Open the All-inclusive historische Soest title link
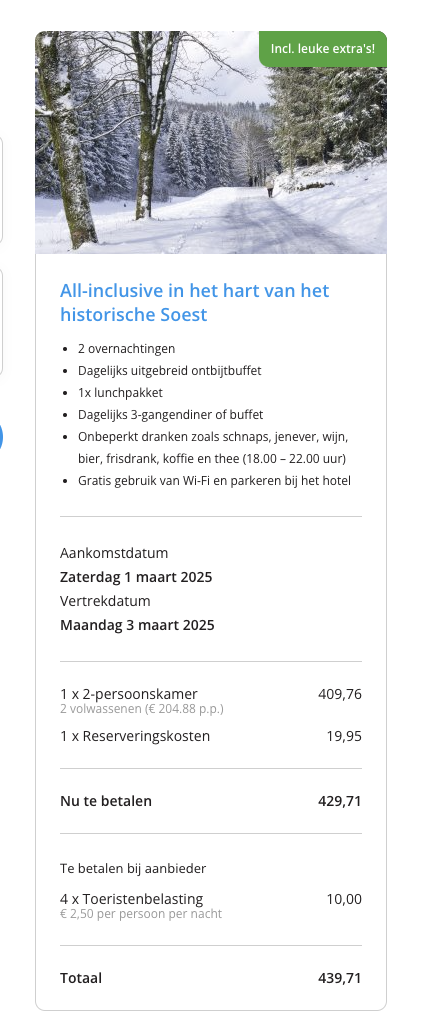 pos(195,303)
